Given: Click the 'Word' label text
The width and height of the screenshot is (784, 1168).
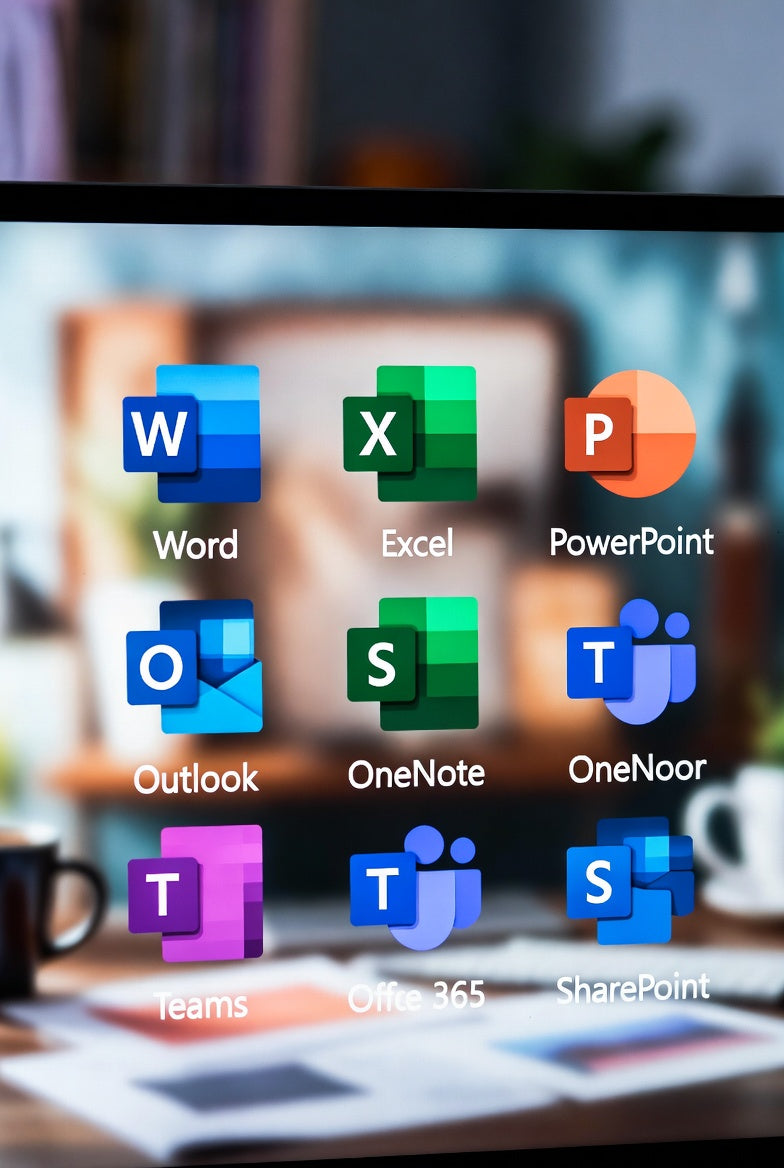Looking at the screenshot, I should (195, 545).
